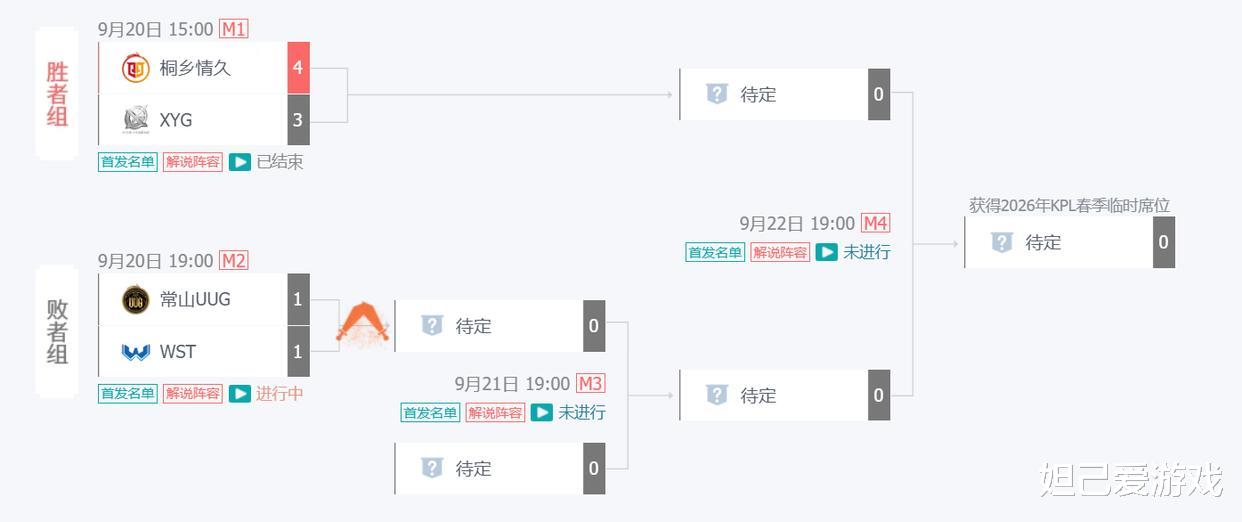Click the 常山UUG team logo
The height and width of the screenshot is (522, 1242).
[x=135, y=299]
